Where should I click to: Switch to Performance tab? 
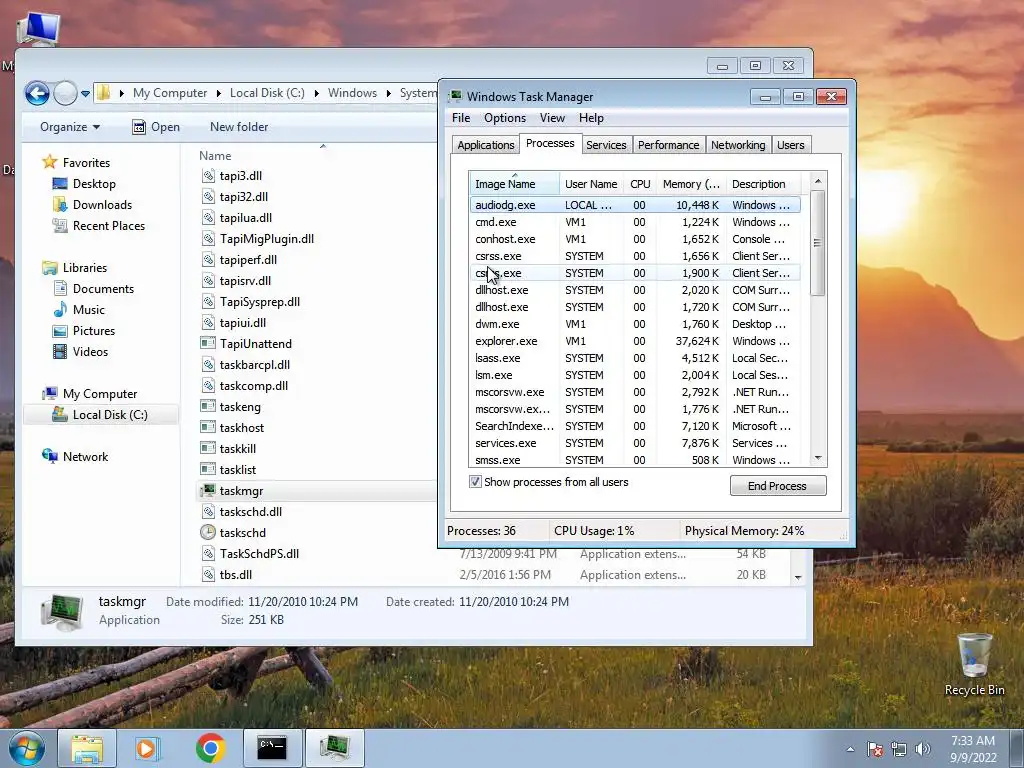click(x=668, y=145)
